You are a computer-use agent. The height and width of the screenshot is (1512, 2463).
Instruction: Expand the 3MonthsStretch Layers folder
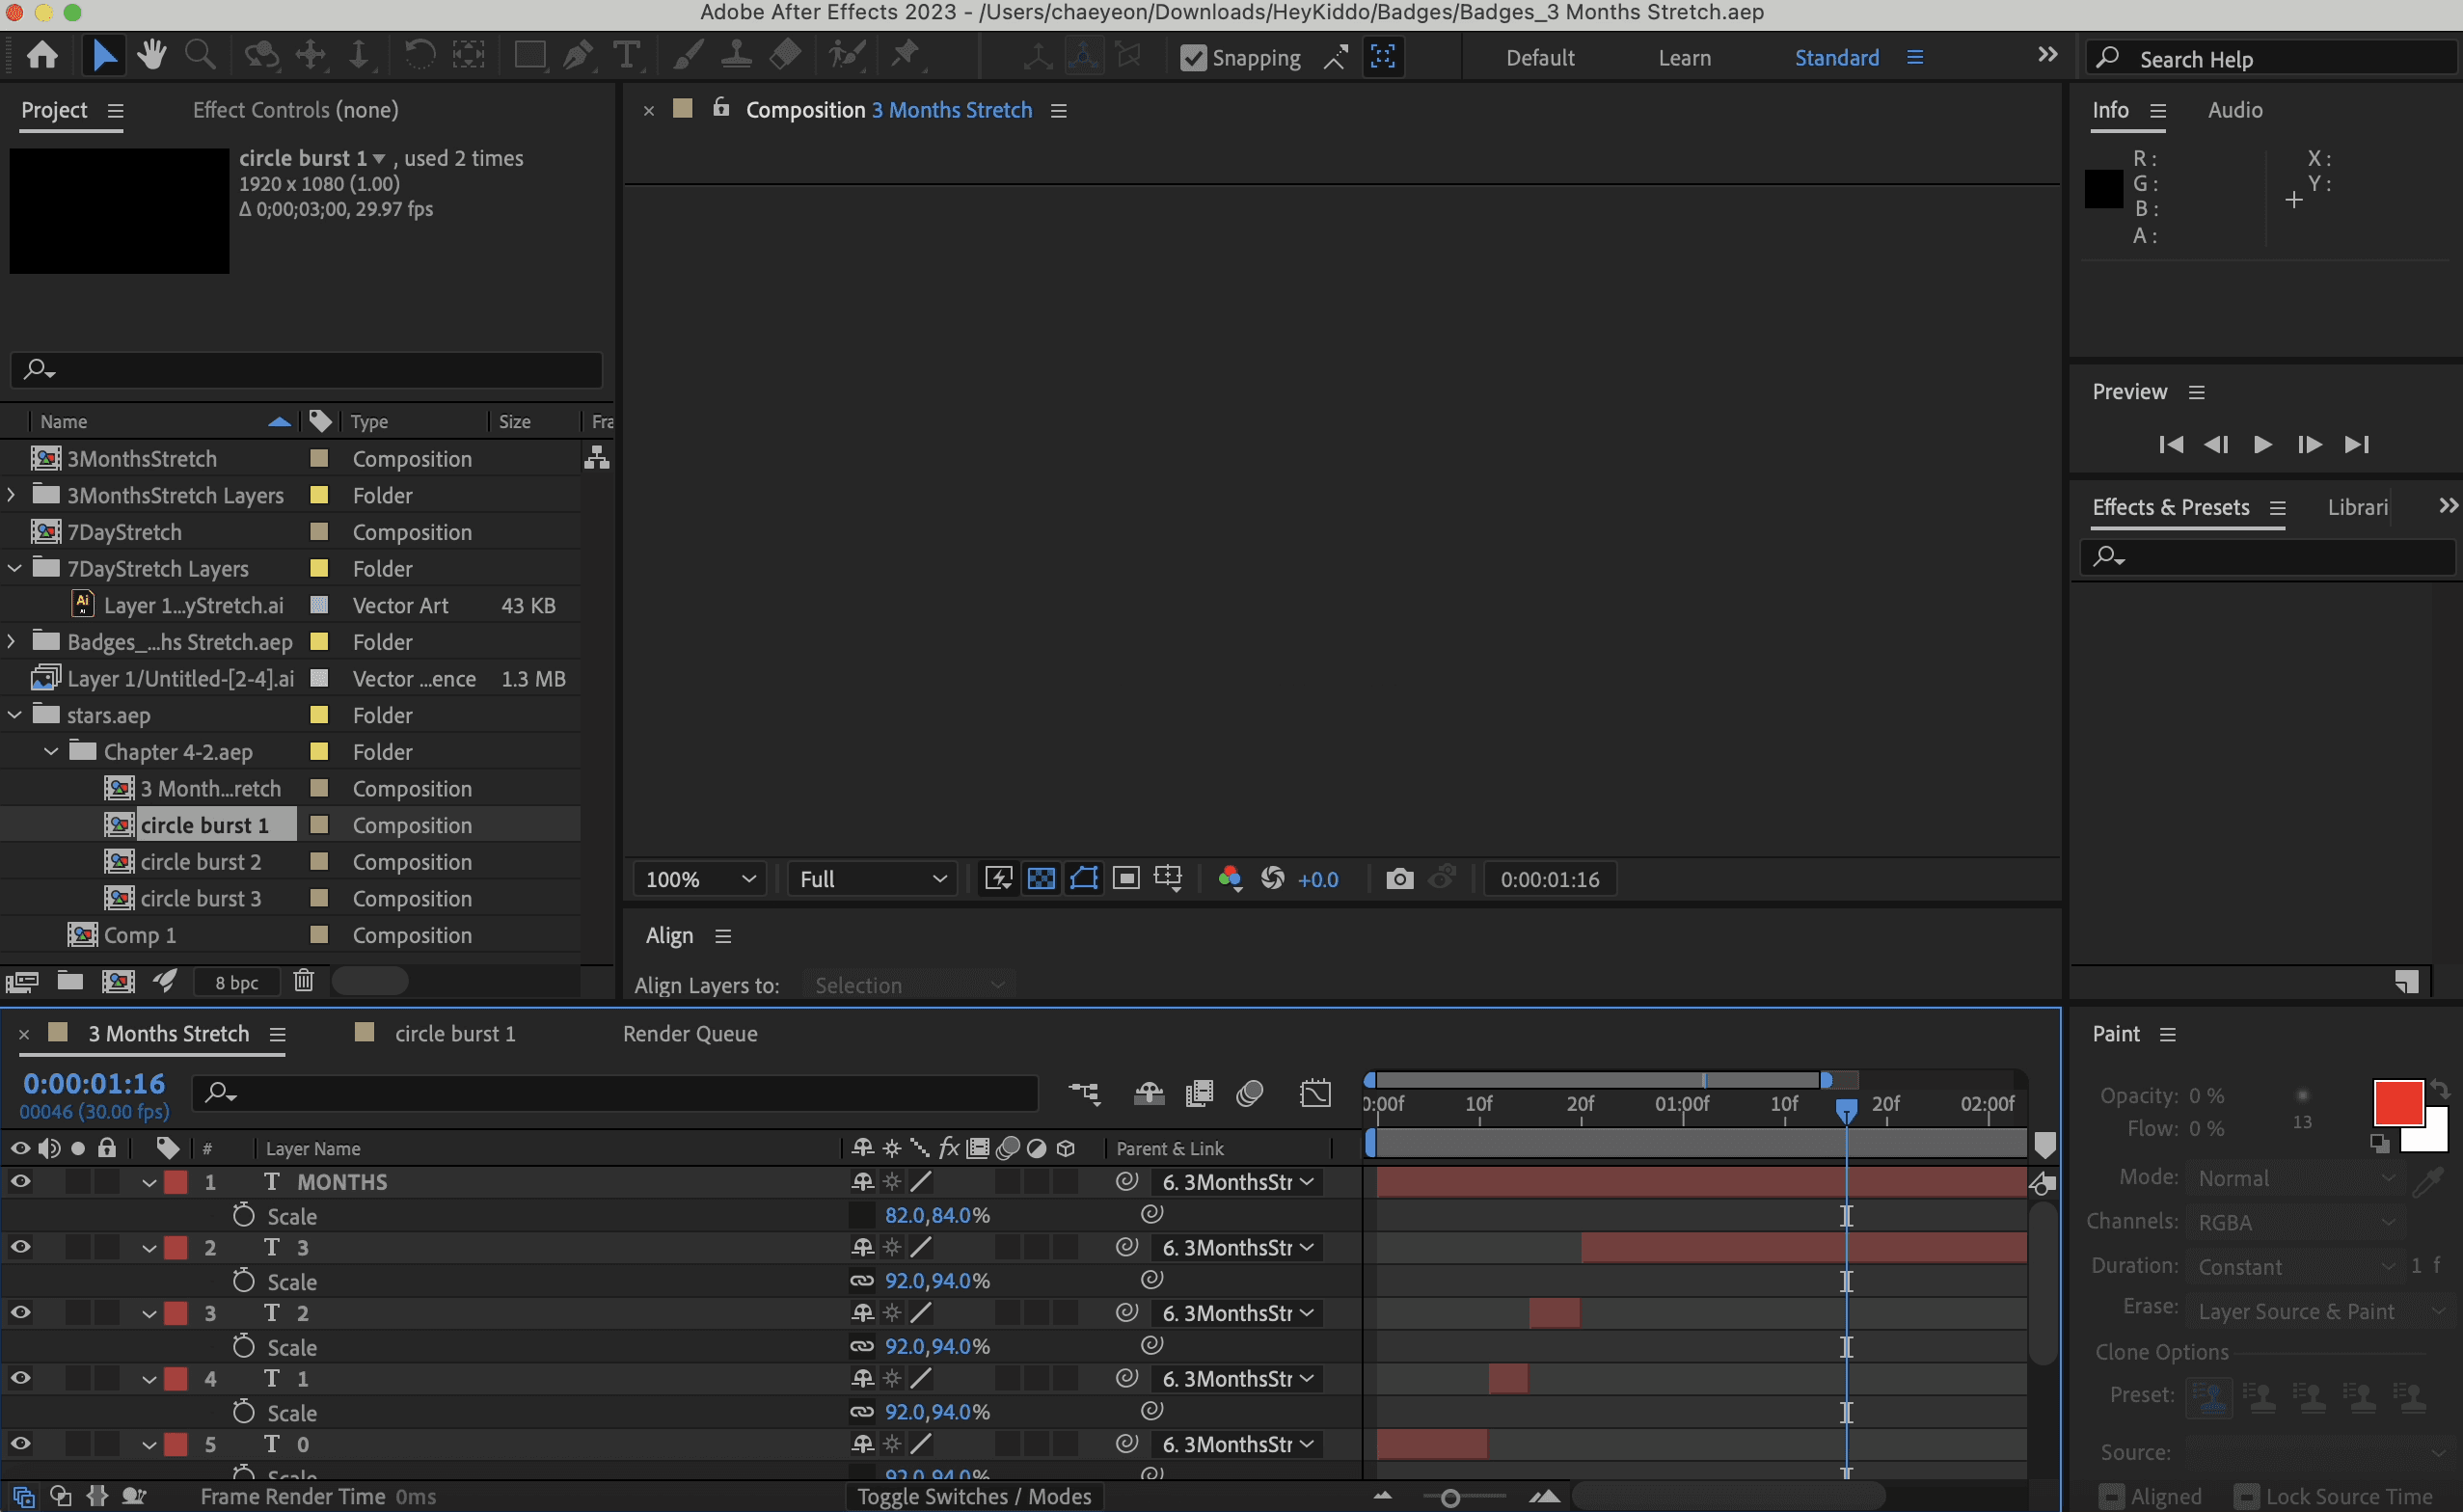pyautogui.click(x=12, y=495)
